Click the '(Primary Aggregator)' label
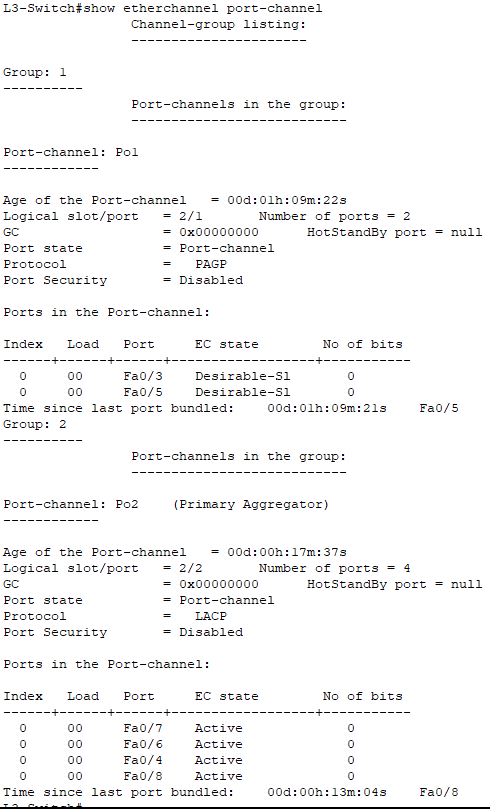The width and height of the screenshot is (490, 810). [x=251, y=505]
